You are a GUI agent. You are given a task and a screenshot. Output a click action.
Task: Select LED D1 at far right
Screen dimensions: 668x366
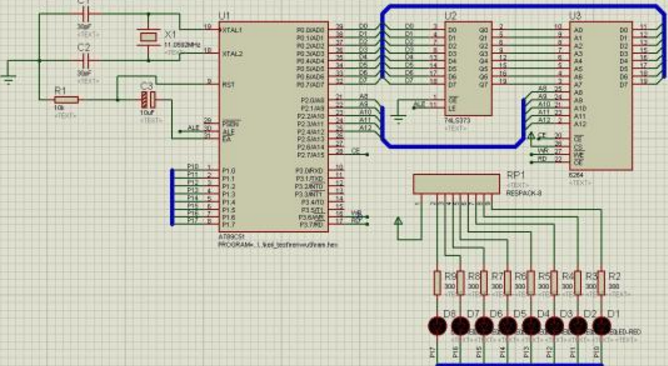click(x=602, y=326)
